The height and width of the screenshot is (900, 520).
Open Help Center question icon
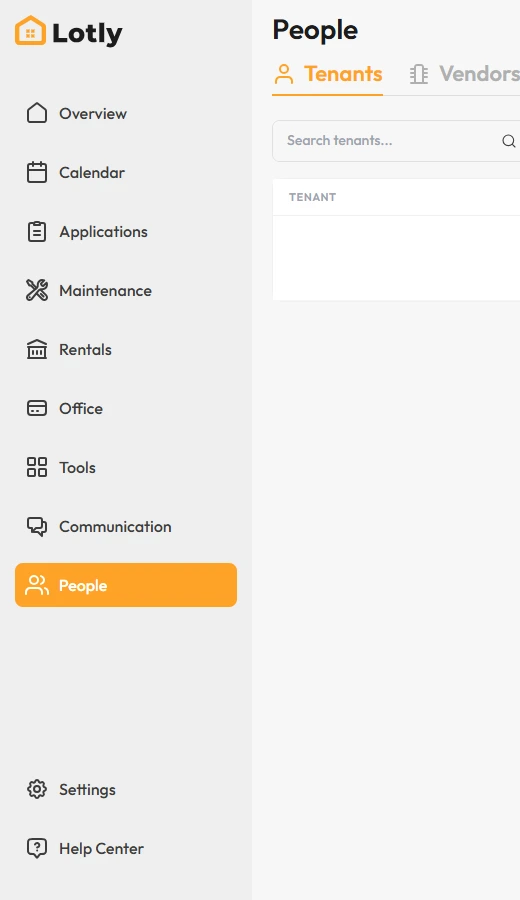click(37, 848)
